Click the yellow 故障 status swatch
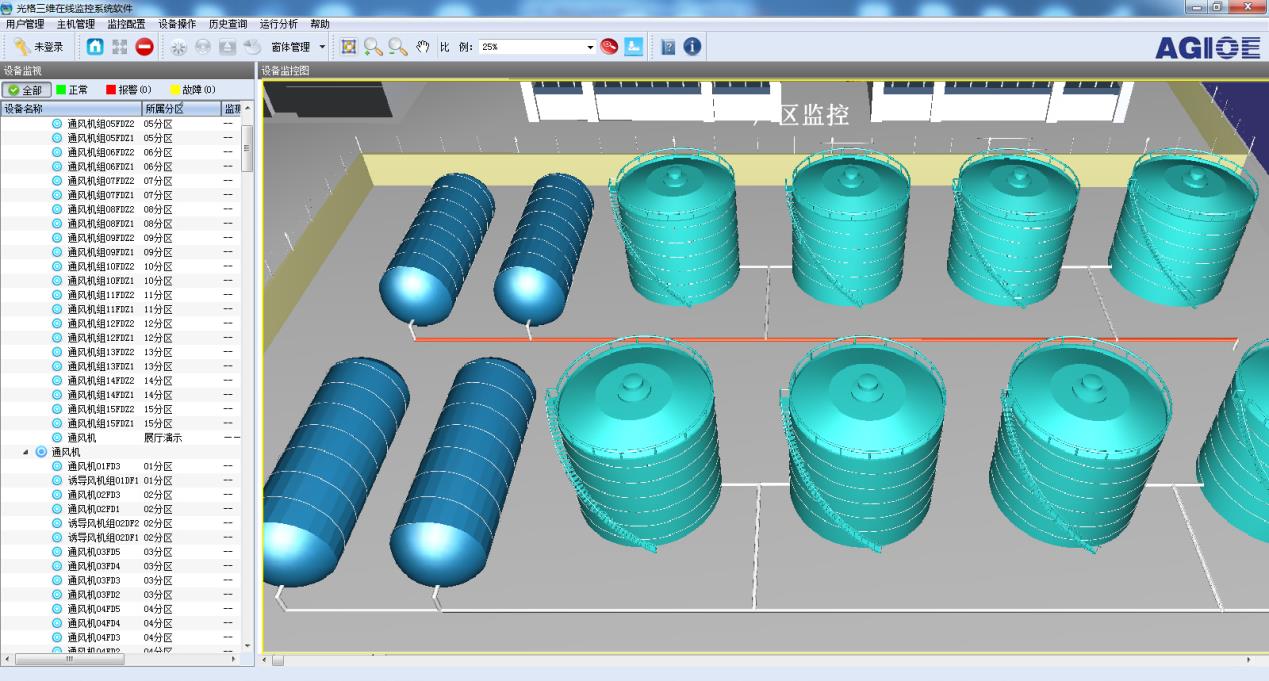This screenshot has width=1269, height=681. 175,90
